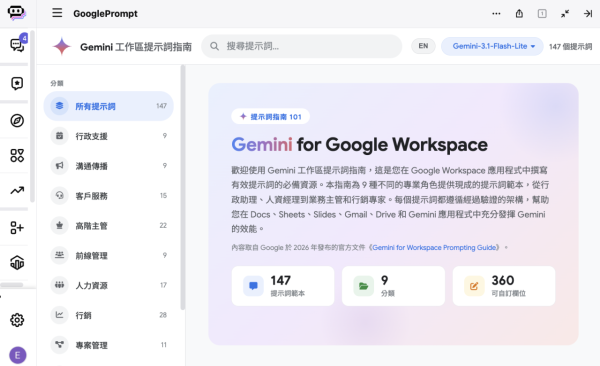The width and height of the screenshot is (600, 366).
Task: Click the share upload icon
Action: pyautogui.click(x=519, y=13)
